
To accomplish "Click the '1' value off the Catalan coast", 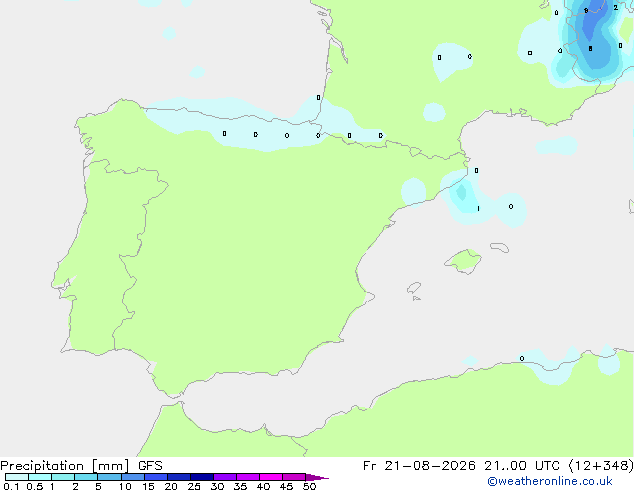I will [478, 209].
